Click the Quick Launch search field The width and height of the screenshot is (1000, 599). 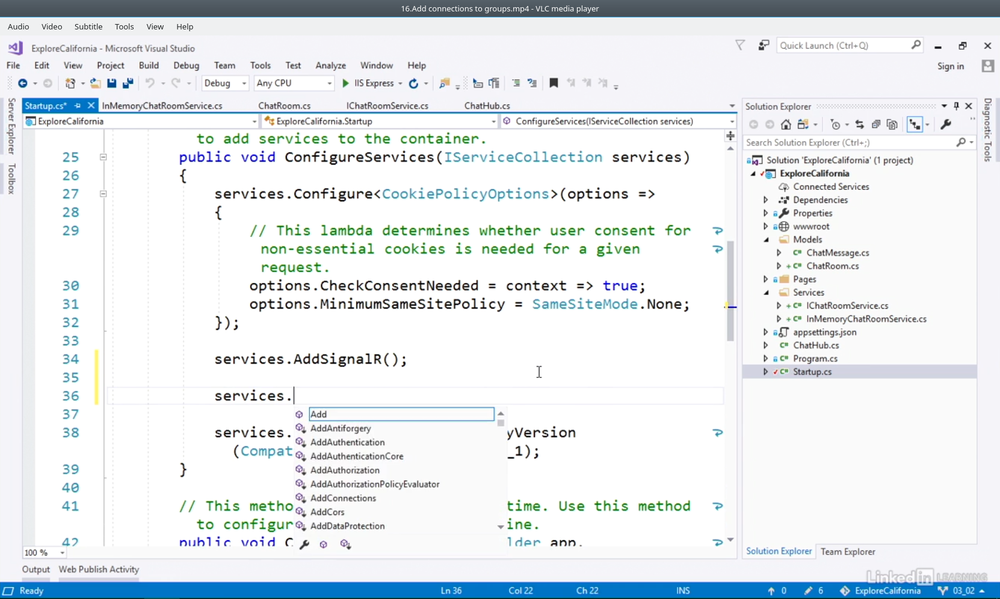tap(842, 46)
